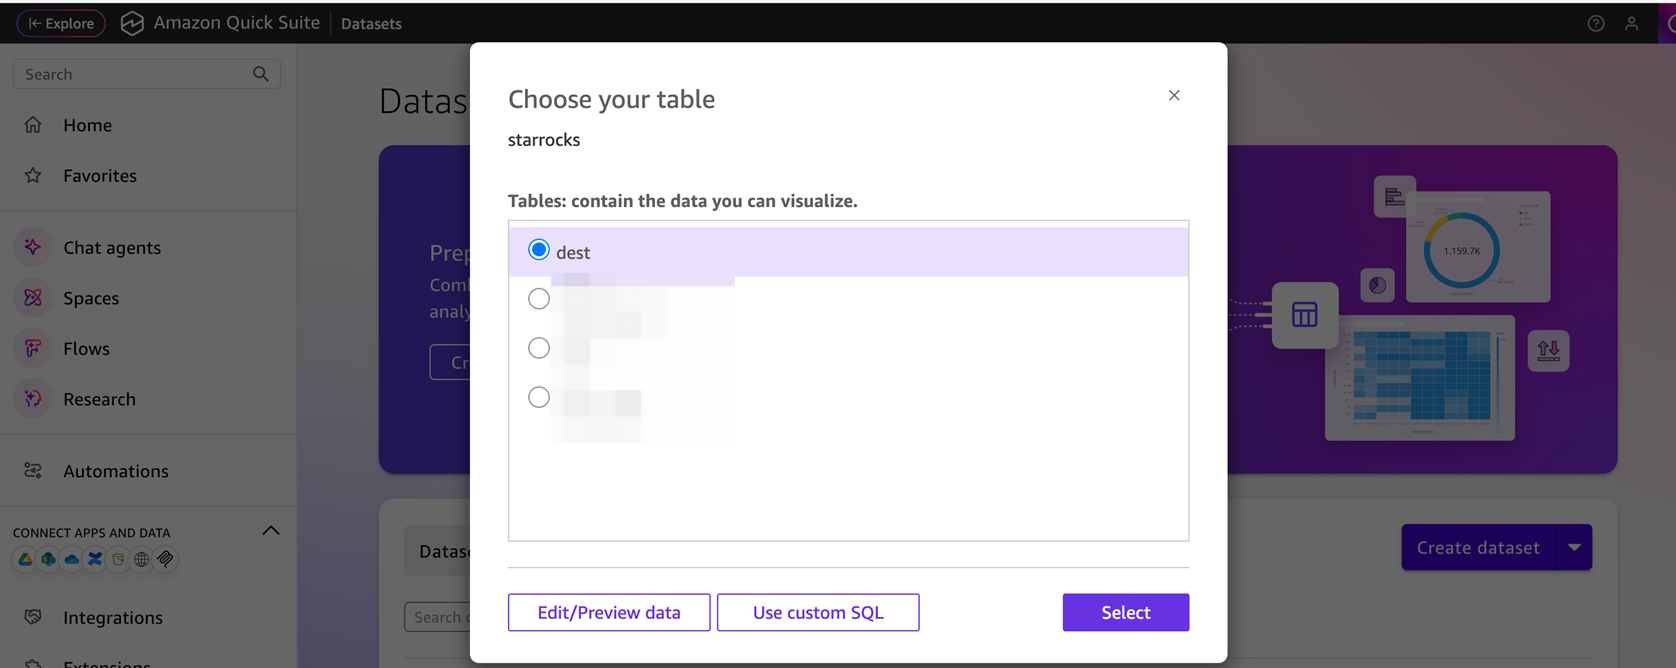Select the fourth table radio button
The height and width of the screenshot is (668, 1676).
(x=539, y=397)
